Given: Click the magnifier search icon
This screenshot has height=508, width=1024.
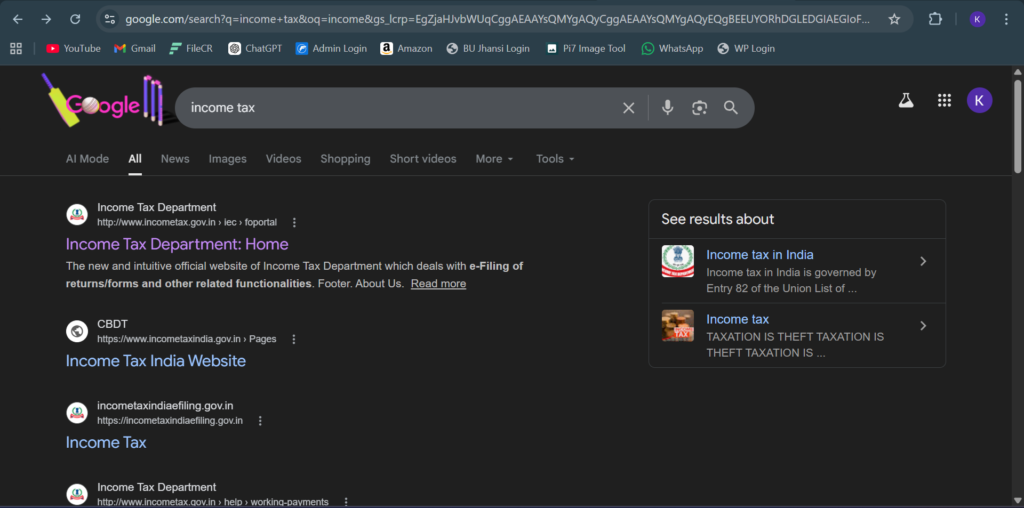Looking at the screenshot, I should tap(731, 108).
